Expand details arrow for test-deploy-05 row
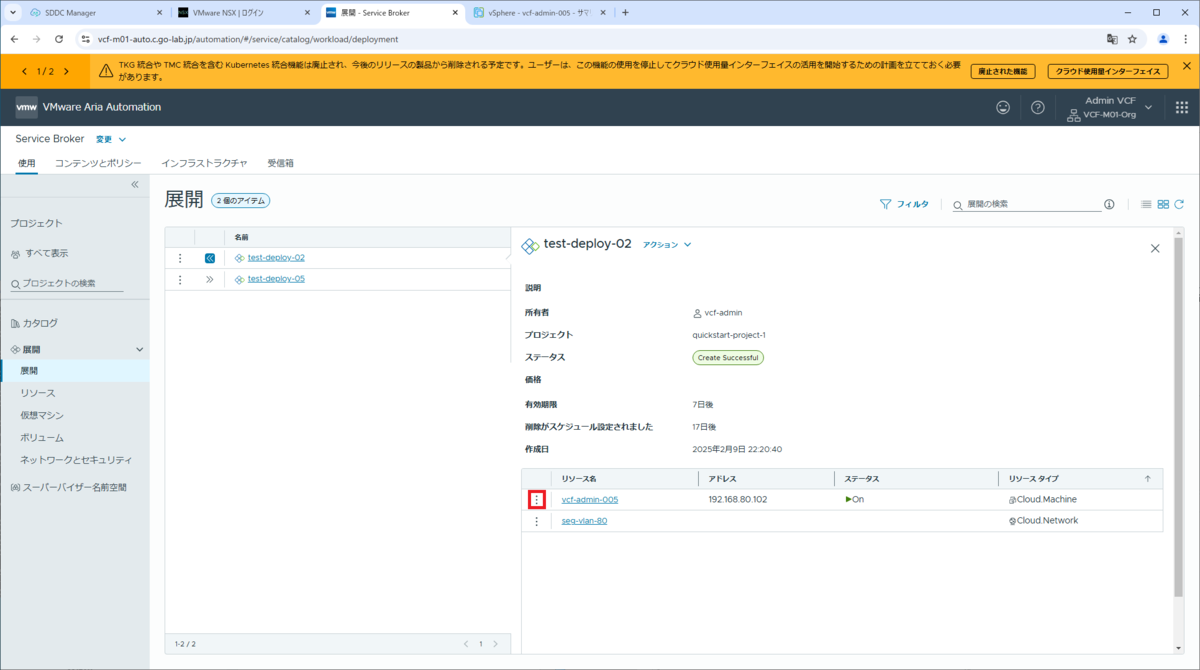The image size is (1200, 670). [210, 280]
